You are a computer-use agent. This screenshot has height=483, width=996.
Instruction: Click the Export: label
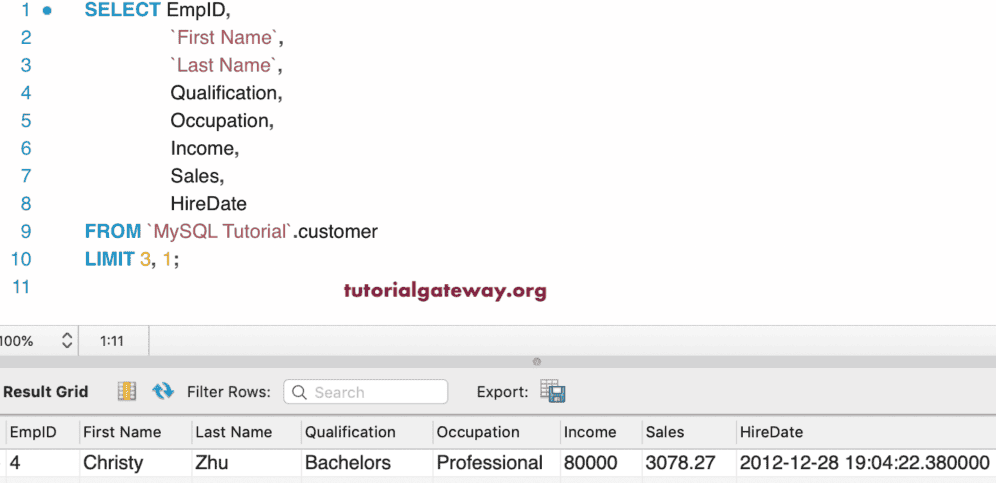[x=502, y=392]
